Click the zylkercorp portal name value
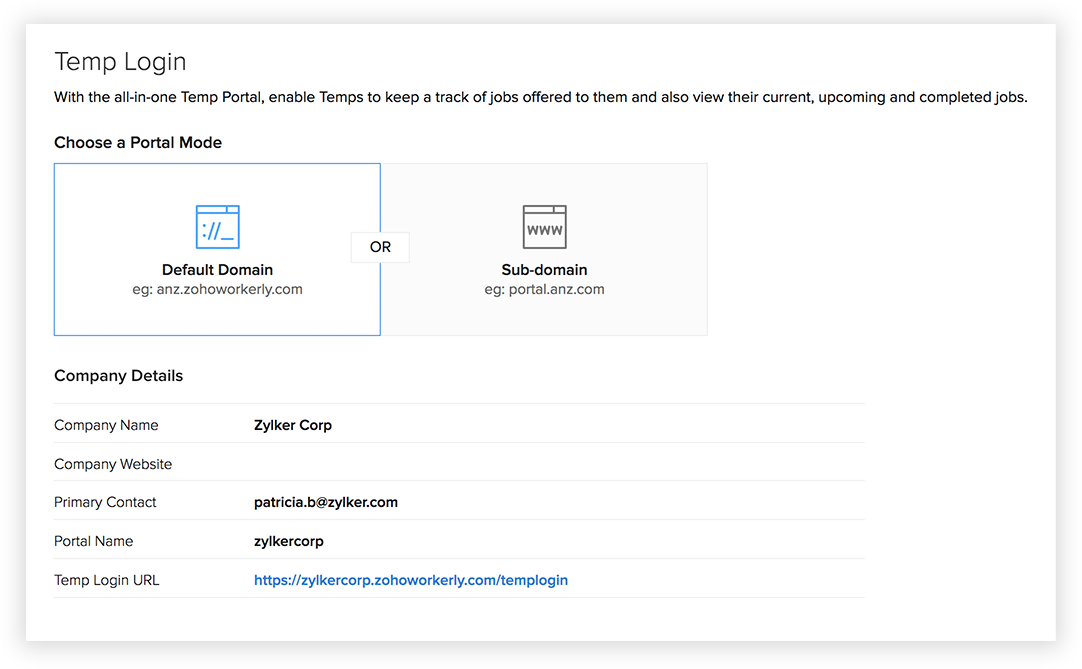Viewport: 1082px width, 669px height. point(288,541)
